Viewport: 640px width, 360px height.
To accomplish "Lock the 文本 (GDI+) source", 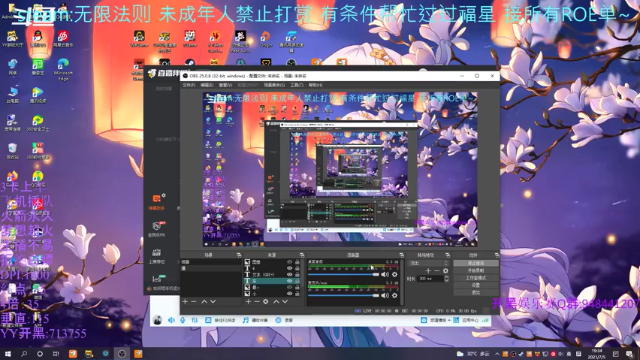I will click(x=297, y=275).
